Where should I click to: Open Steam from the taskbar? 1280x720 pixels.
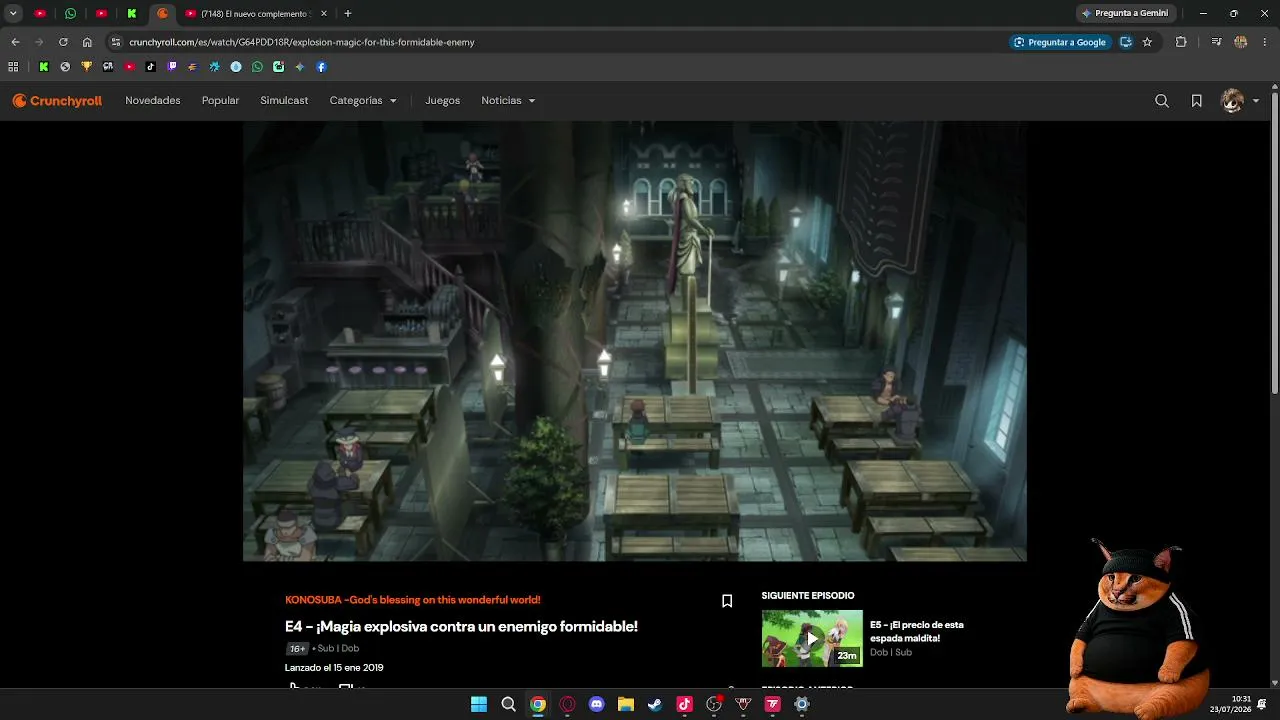tap(655, 704)
